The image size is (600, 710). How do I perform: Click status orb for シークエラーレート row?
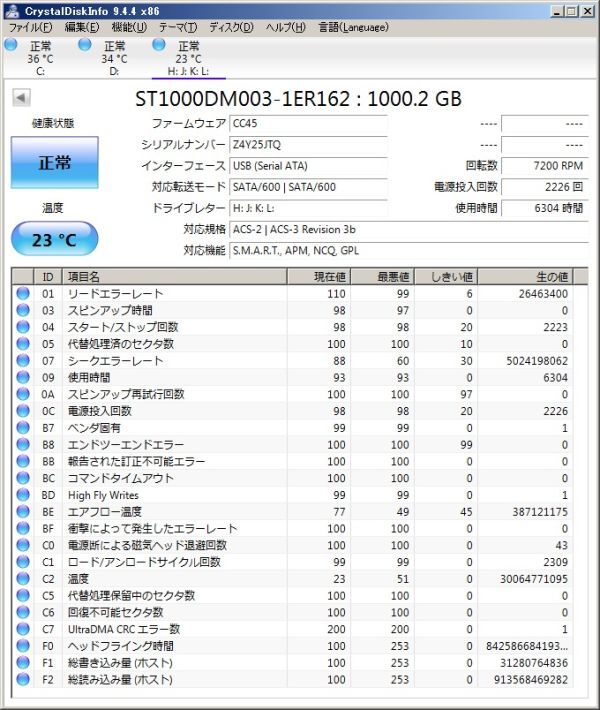pos(23,360)
